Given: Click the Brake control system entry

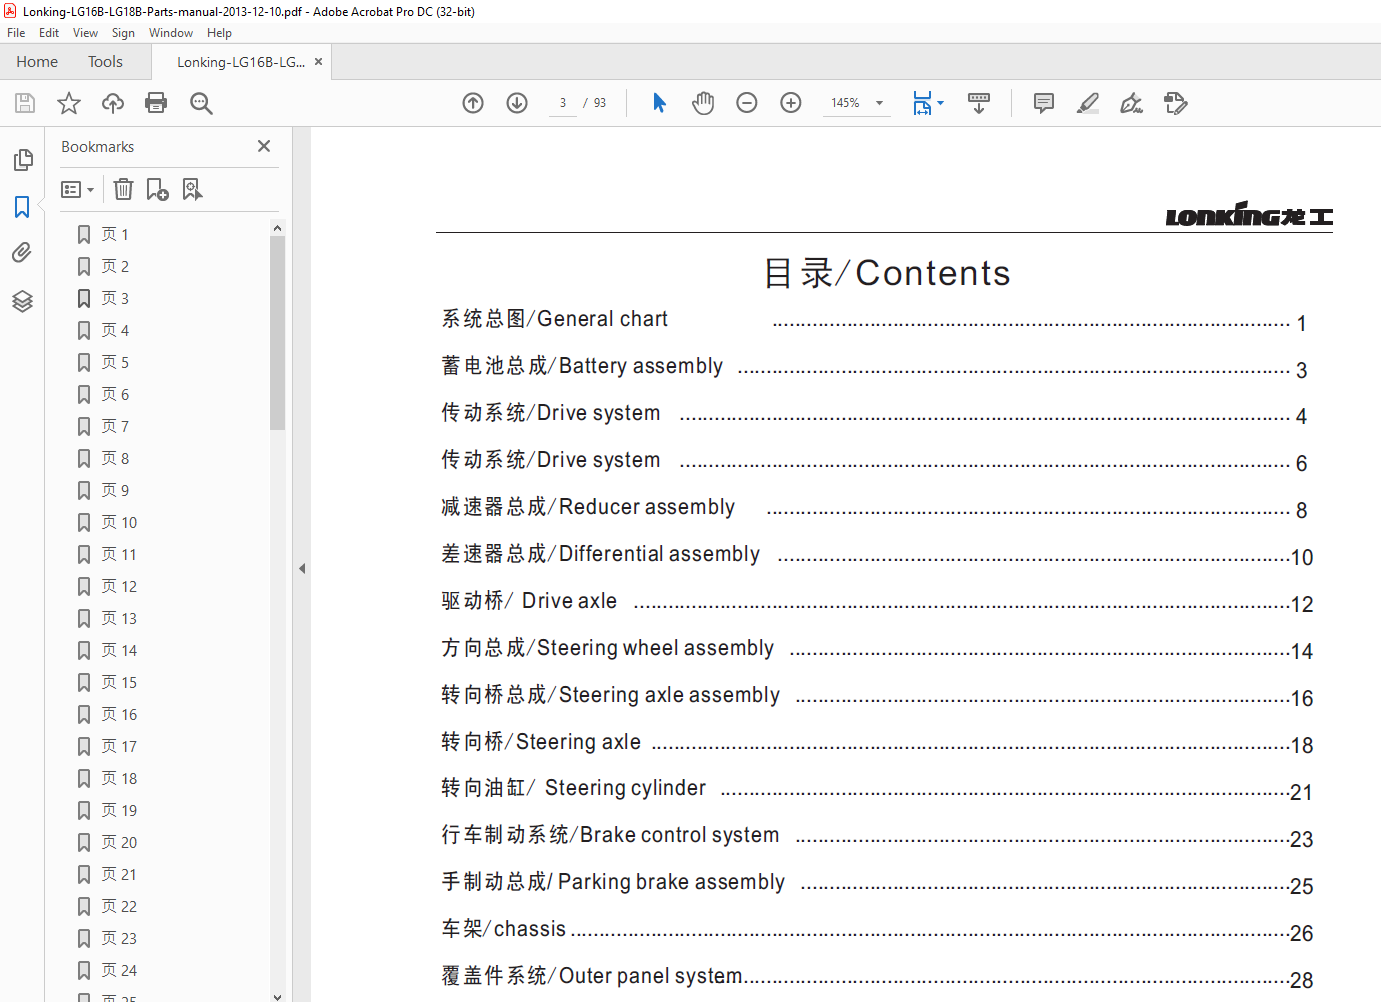Looking at the screenshot, I should pos(877,837).
